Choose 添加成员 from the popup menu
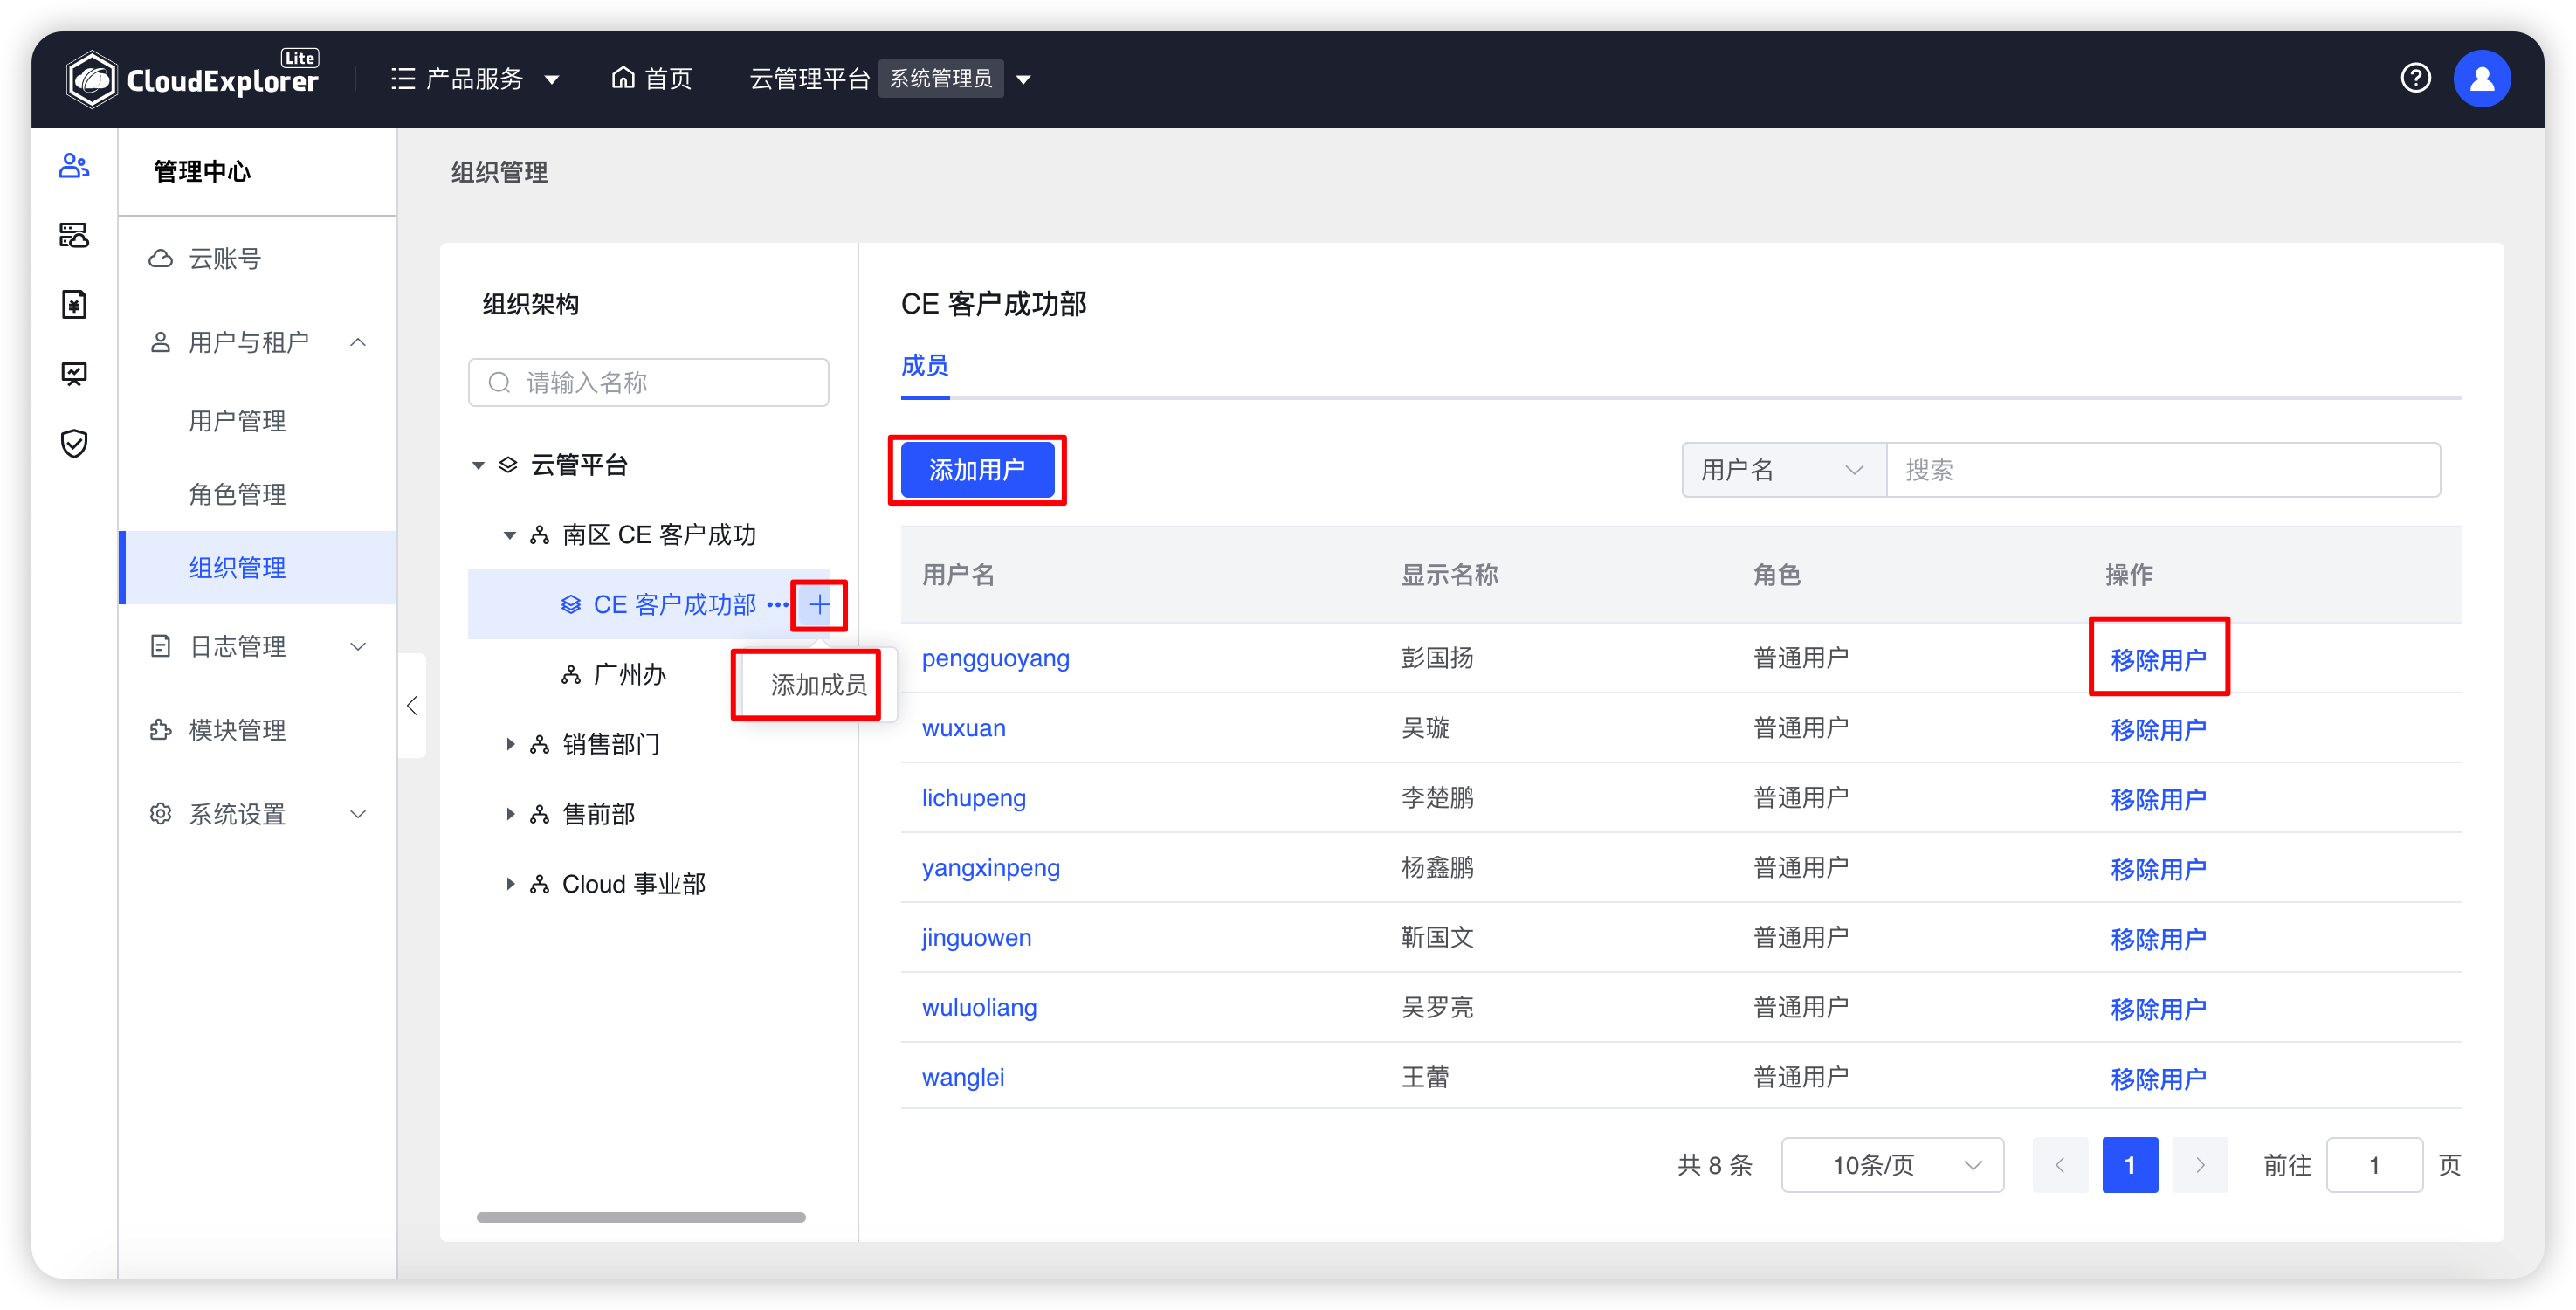The width and height of the screenshot is (2576, 1310). pos(817,685)
